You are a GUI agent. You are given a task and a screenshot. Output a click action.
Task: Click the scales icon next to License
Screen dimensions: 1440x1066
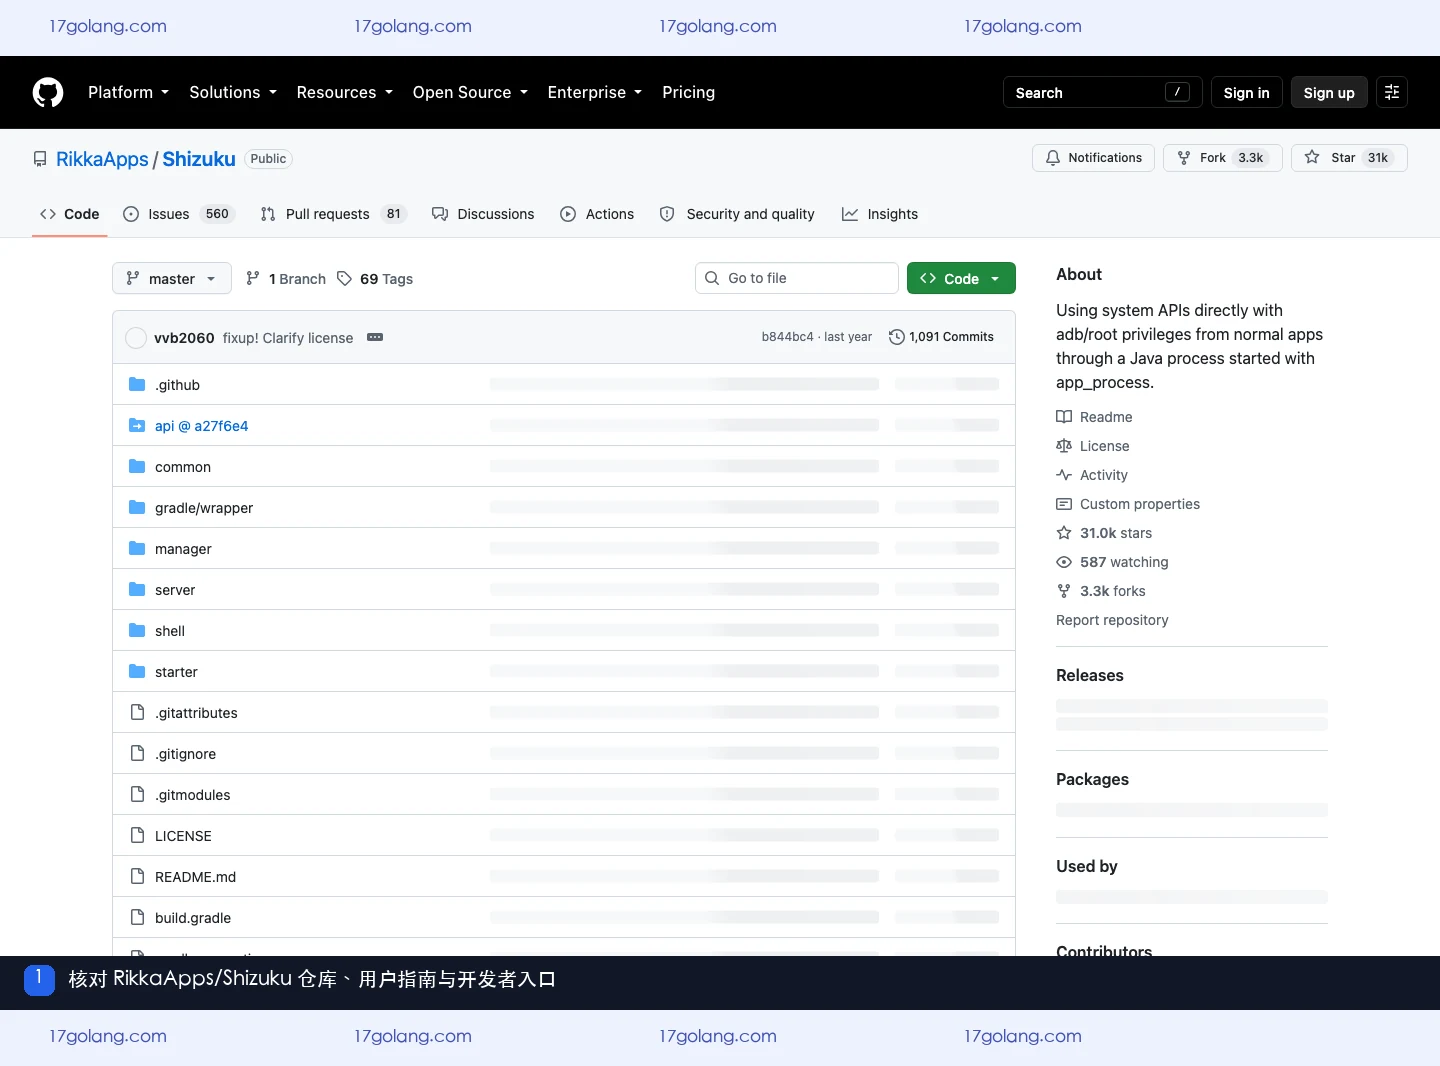click(x=1064, y=446)
